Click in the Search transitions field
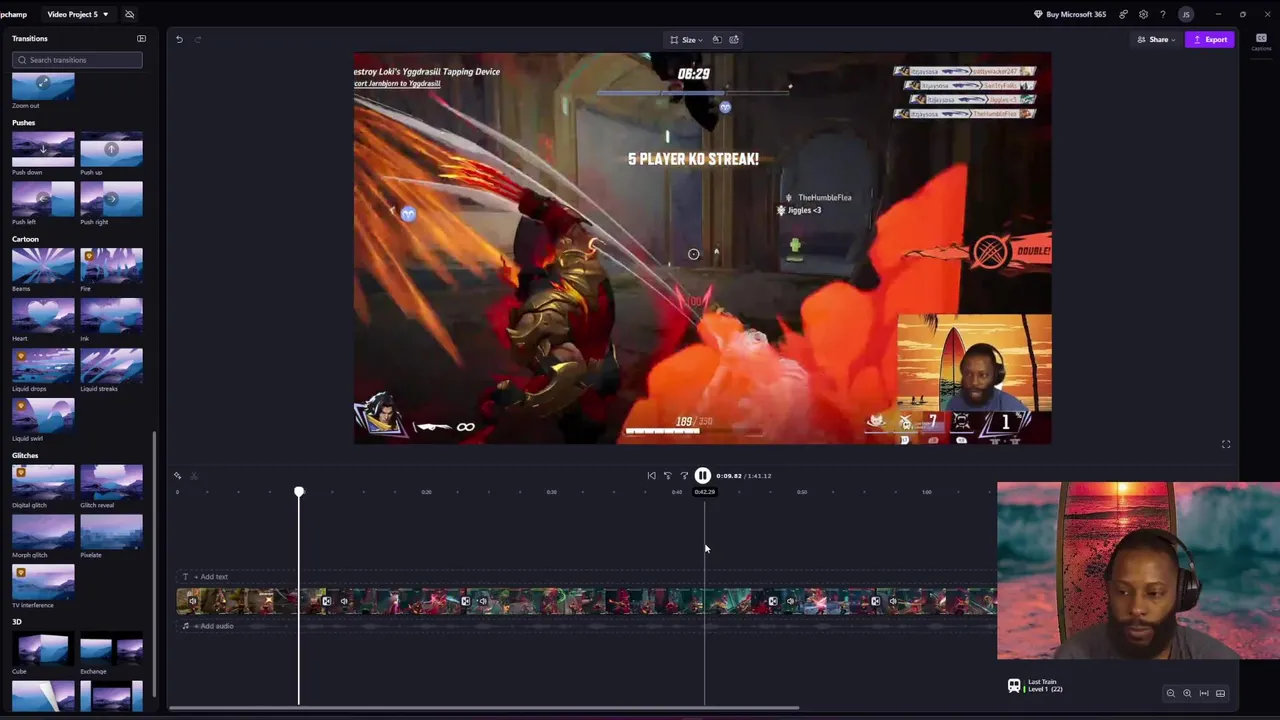 coord(77,60)
